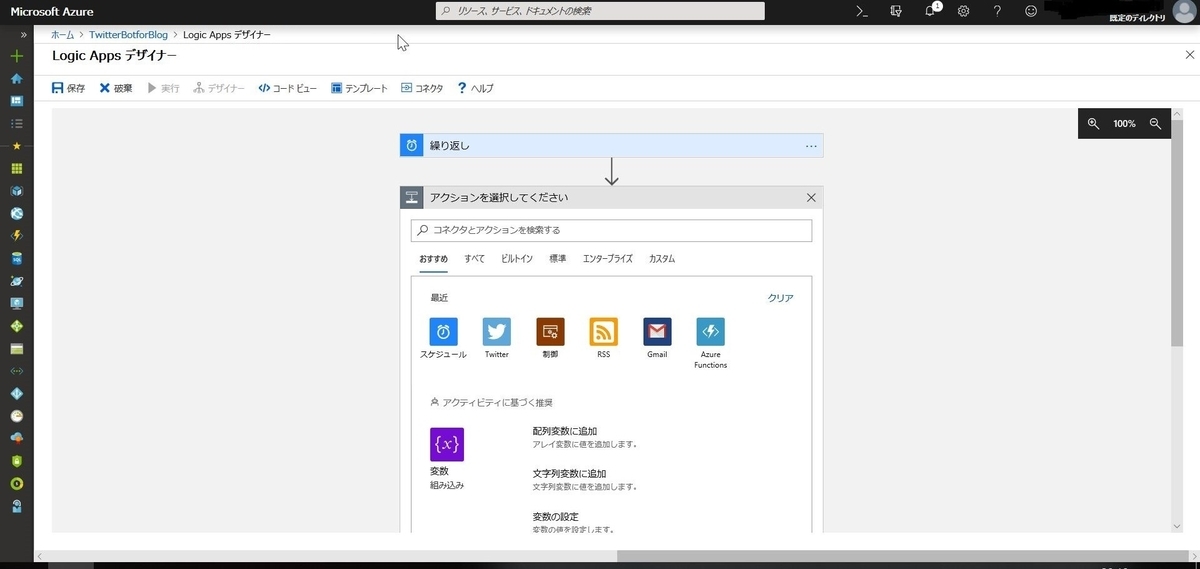
Task: Zoom out on the designer canvas
Action: point(1155,124)
